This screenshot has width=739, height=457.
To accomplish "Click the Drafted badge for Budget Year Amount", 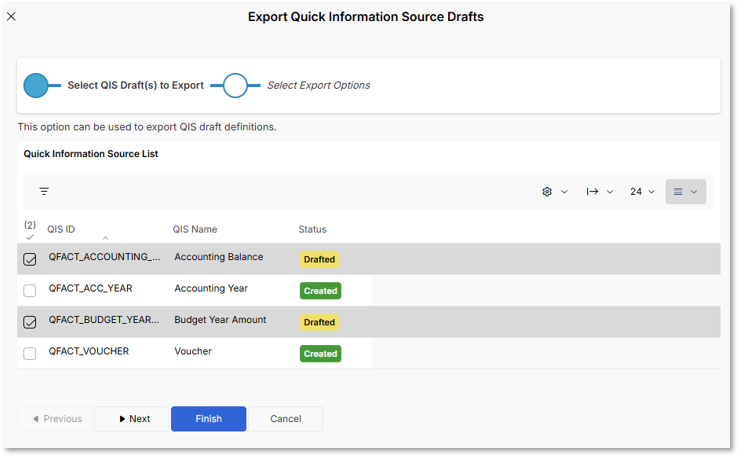I will pos(319,323).
